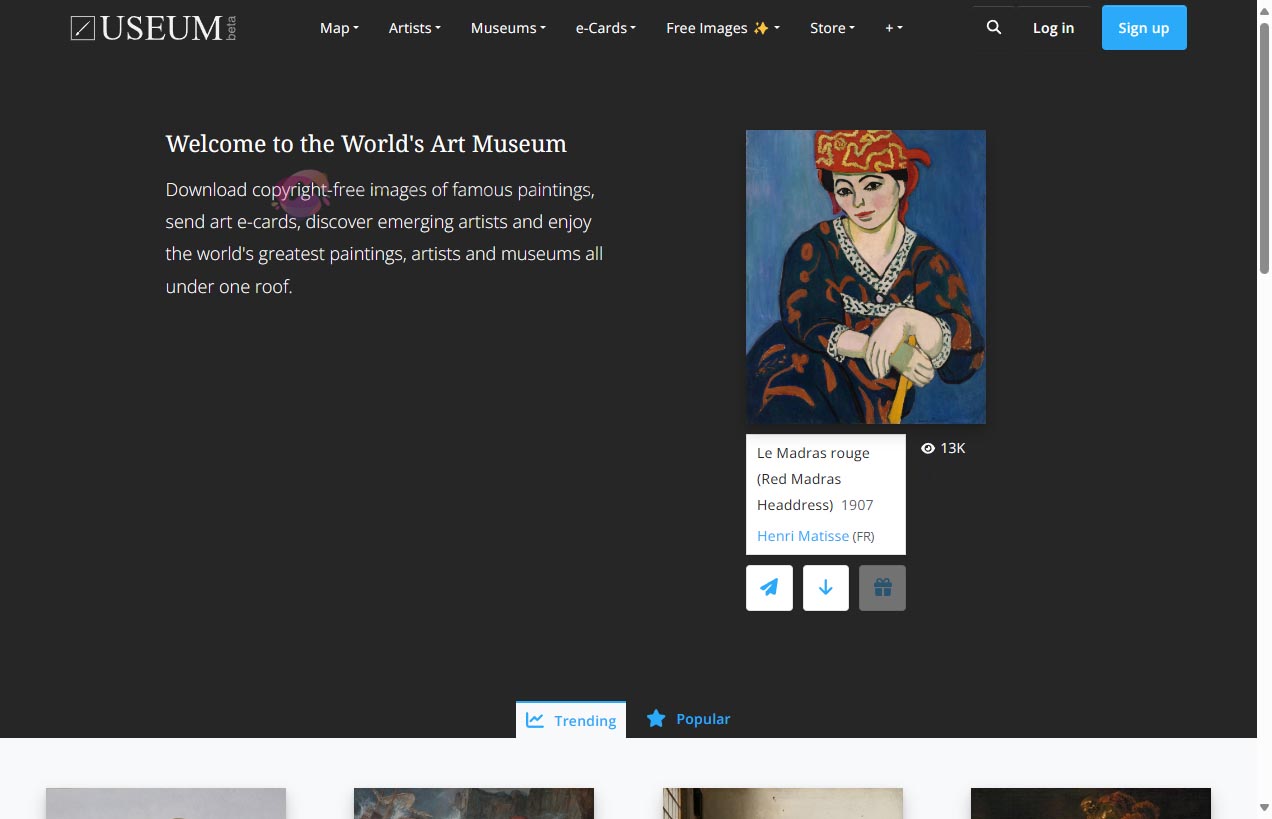This screenshot has width=1272, height=819.
Task: Click the chart icon on the Trending tab
Action: click(x=535, y=720)
